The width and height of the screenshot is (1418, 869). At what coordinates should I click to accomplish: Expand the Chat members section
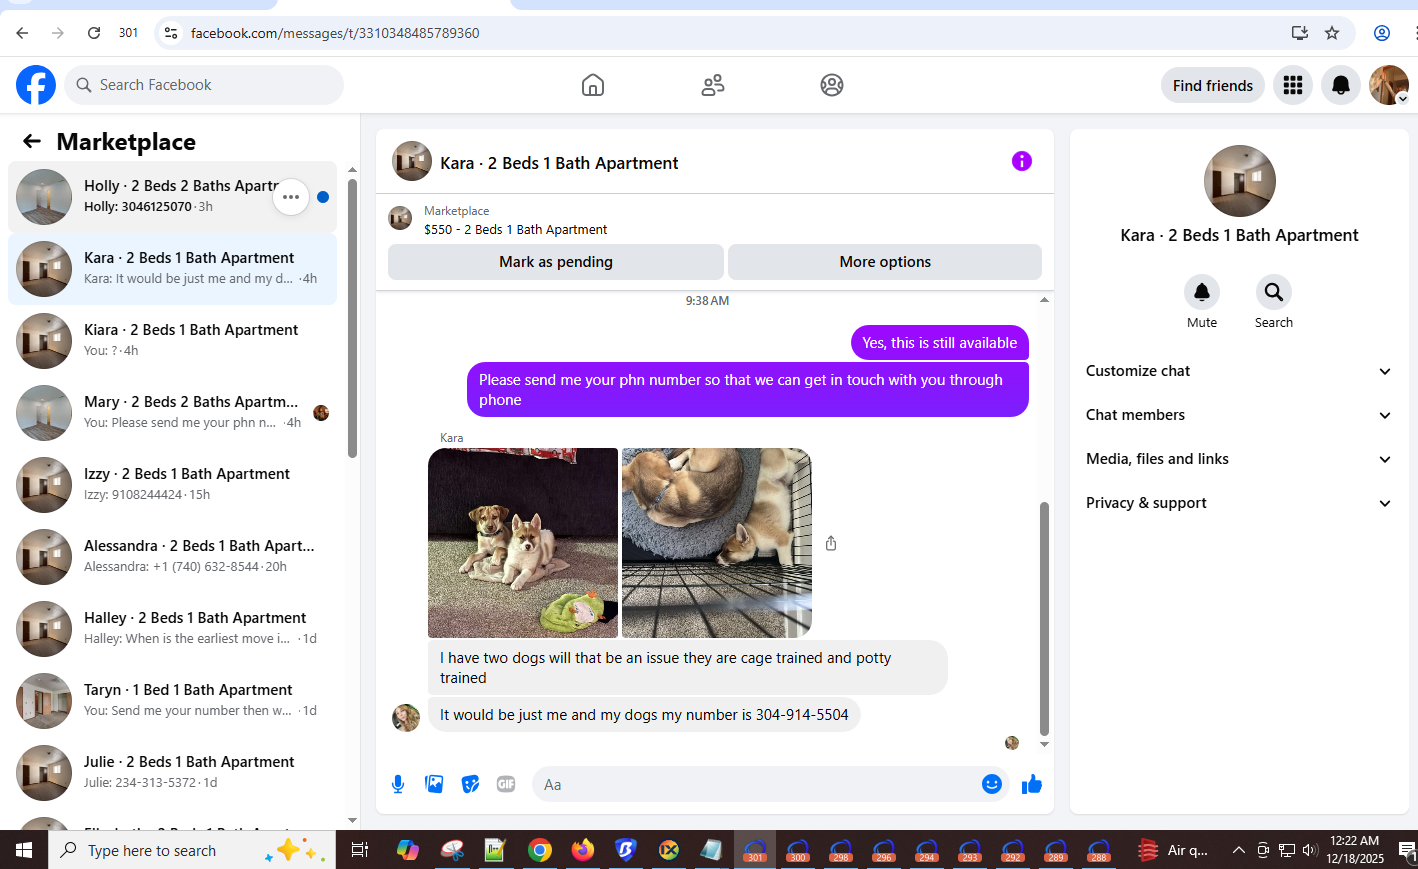[x=1239, y=415]
